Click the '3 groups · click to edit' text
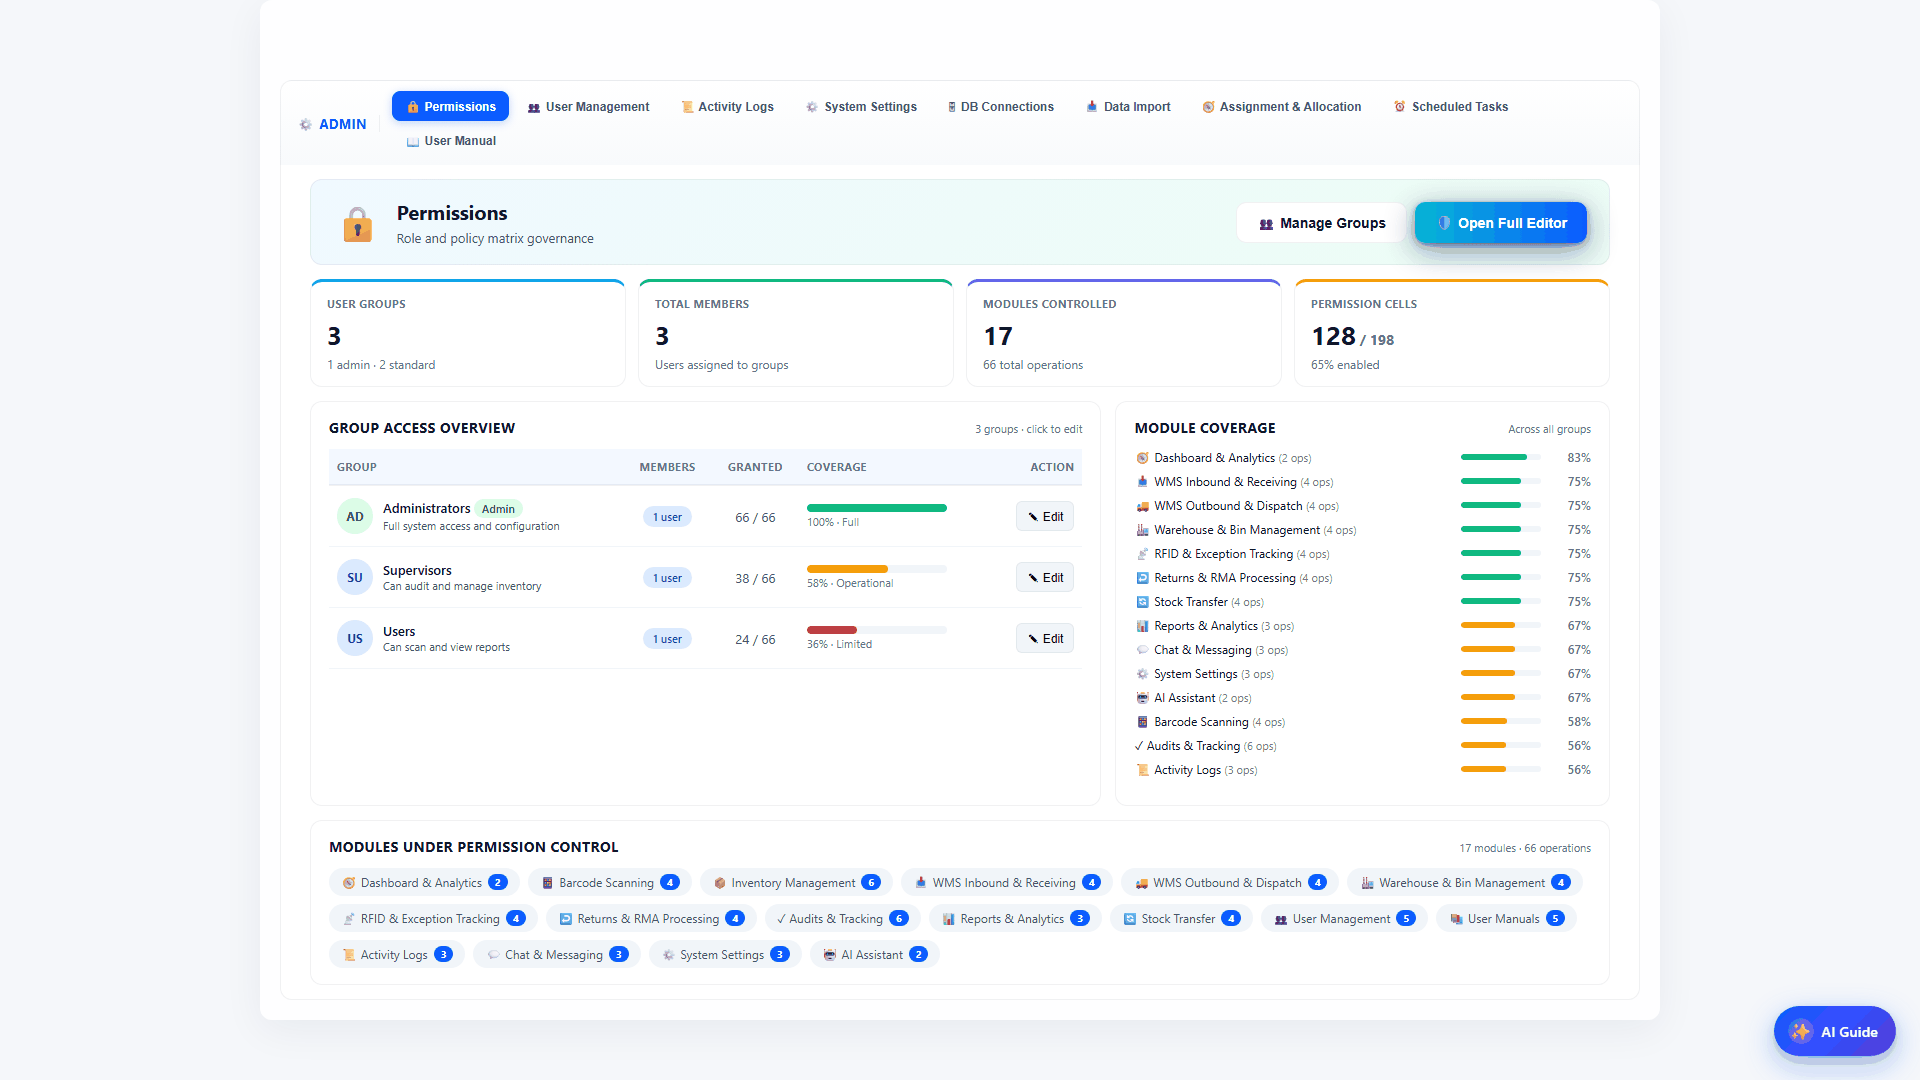Viewport: 1920px width, 1080px height. pyautogui.click(x=1028, y=429)
